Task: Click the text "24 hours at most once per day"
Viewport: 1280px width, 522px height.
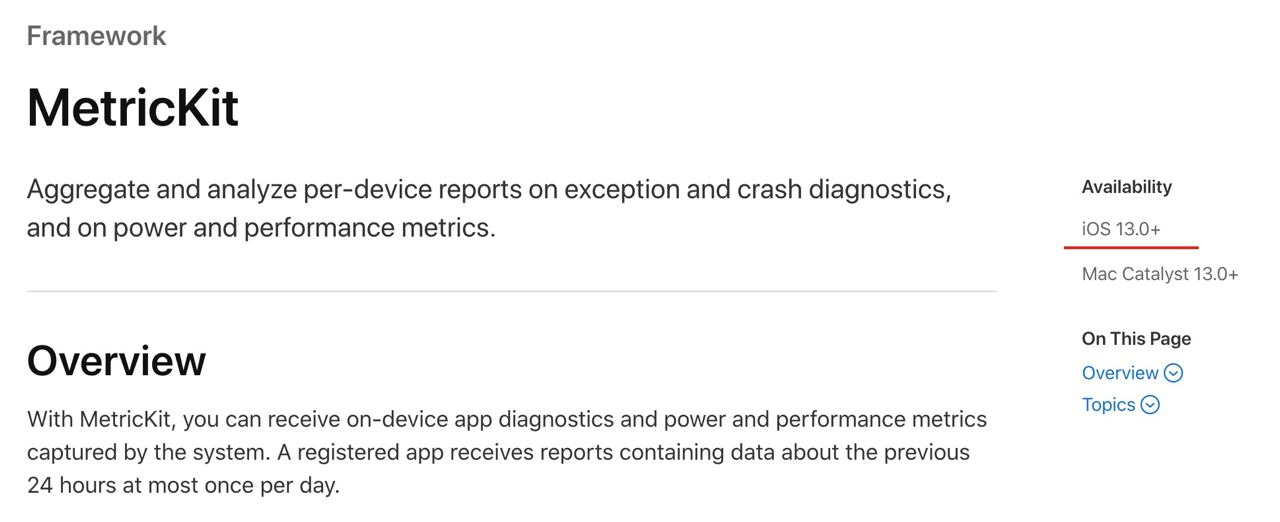Action: pos(183,486)
